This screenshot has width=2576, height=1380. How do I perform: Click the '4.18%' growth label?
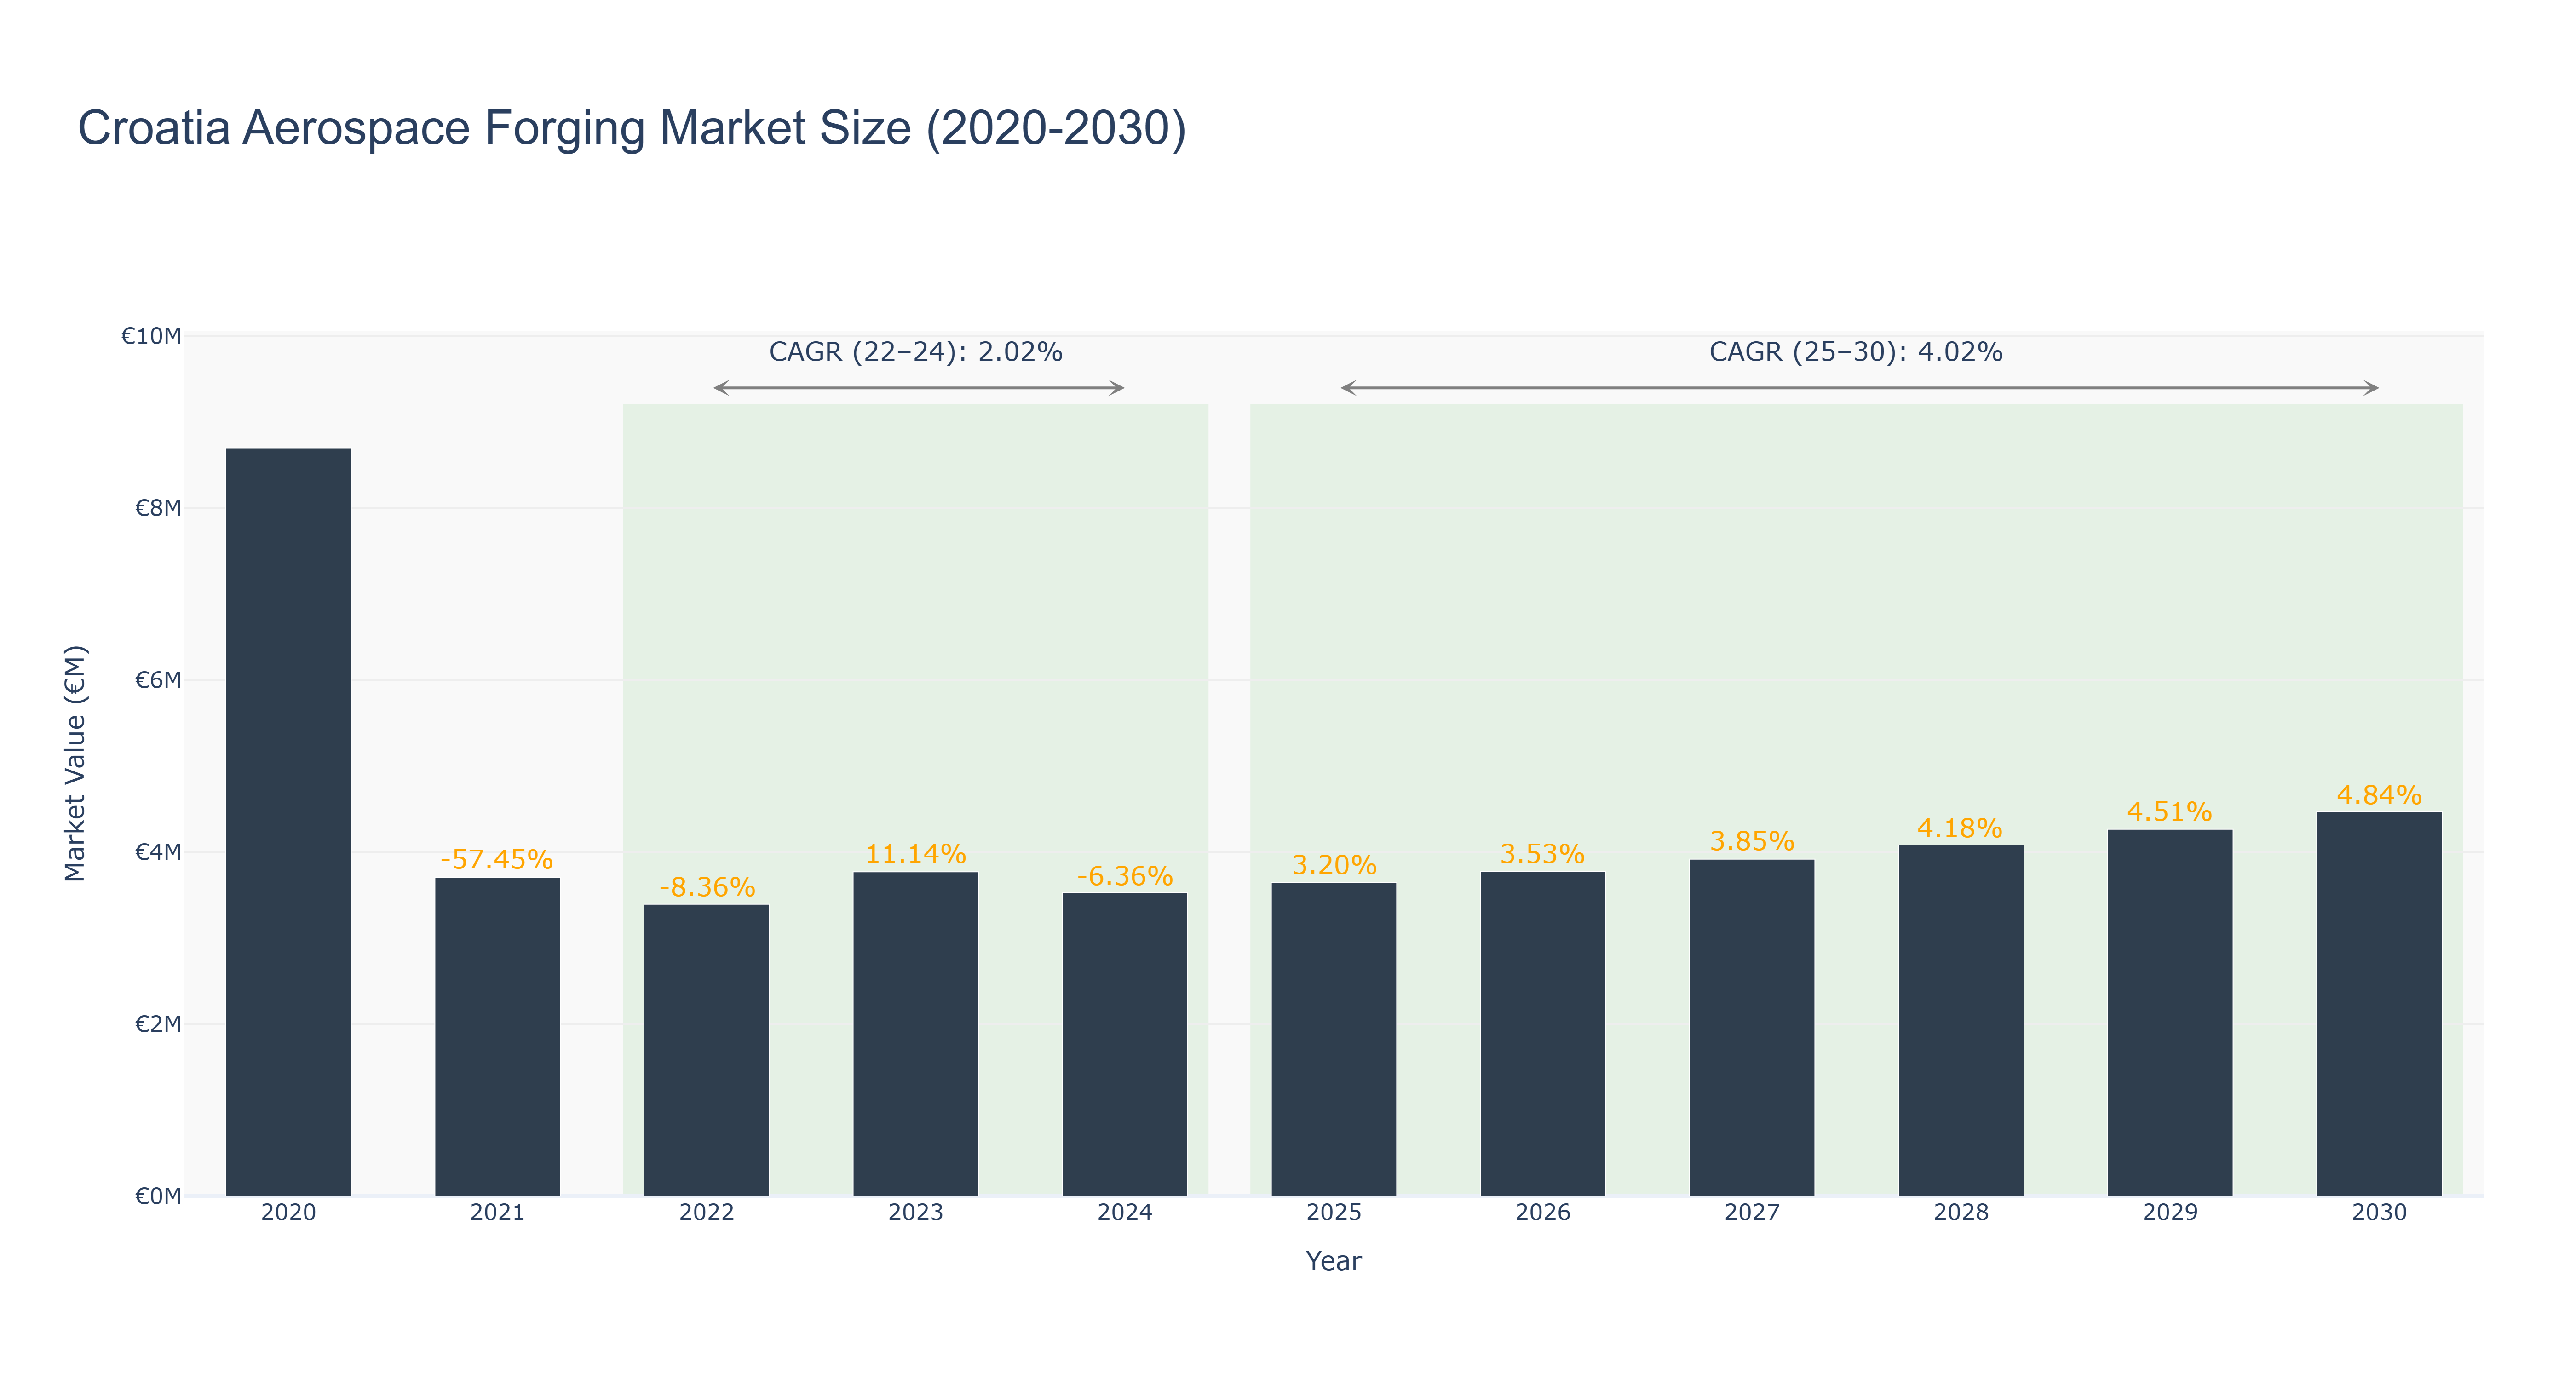1960,828
